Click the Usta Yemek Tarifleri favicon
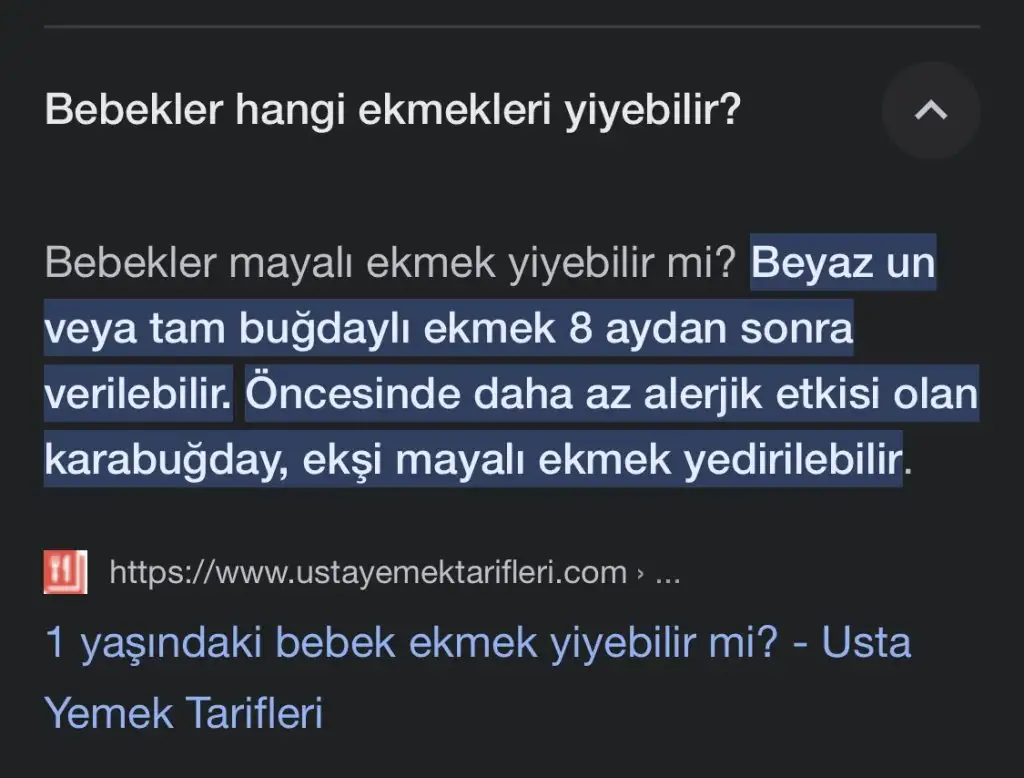This screenshot has width=1024, height=778. click(65, 573)
